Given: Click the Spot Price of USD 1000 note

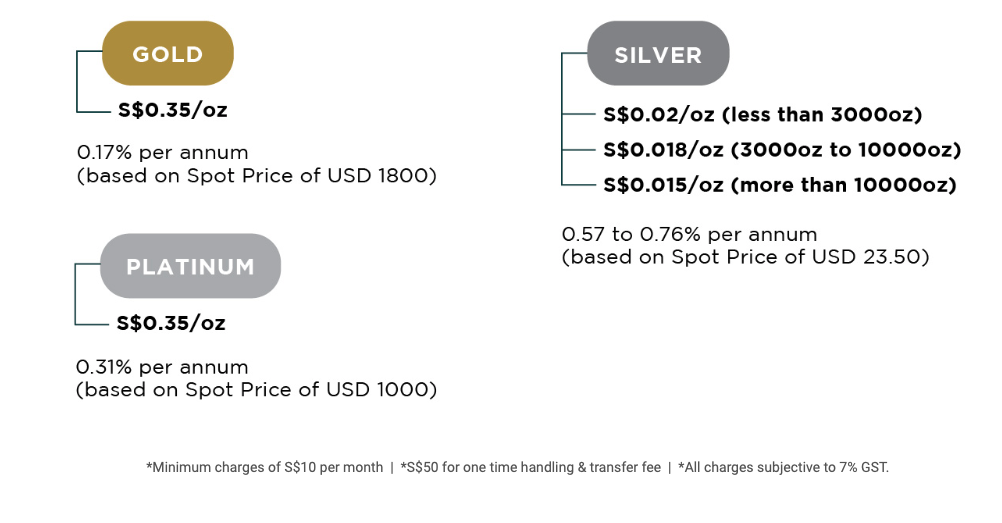Looking at the screenshot, I should [256, 389].
